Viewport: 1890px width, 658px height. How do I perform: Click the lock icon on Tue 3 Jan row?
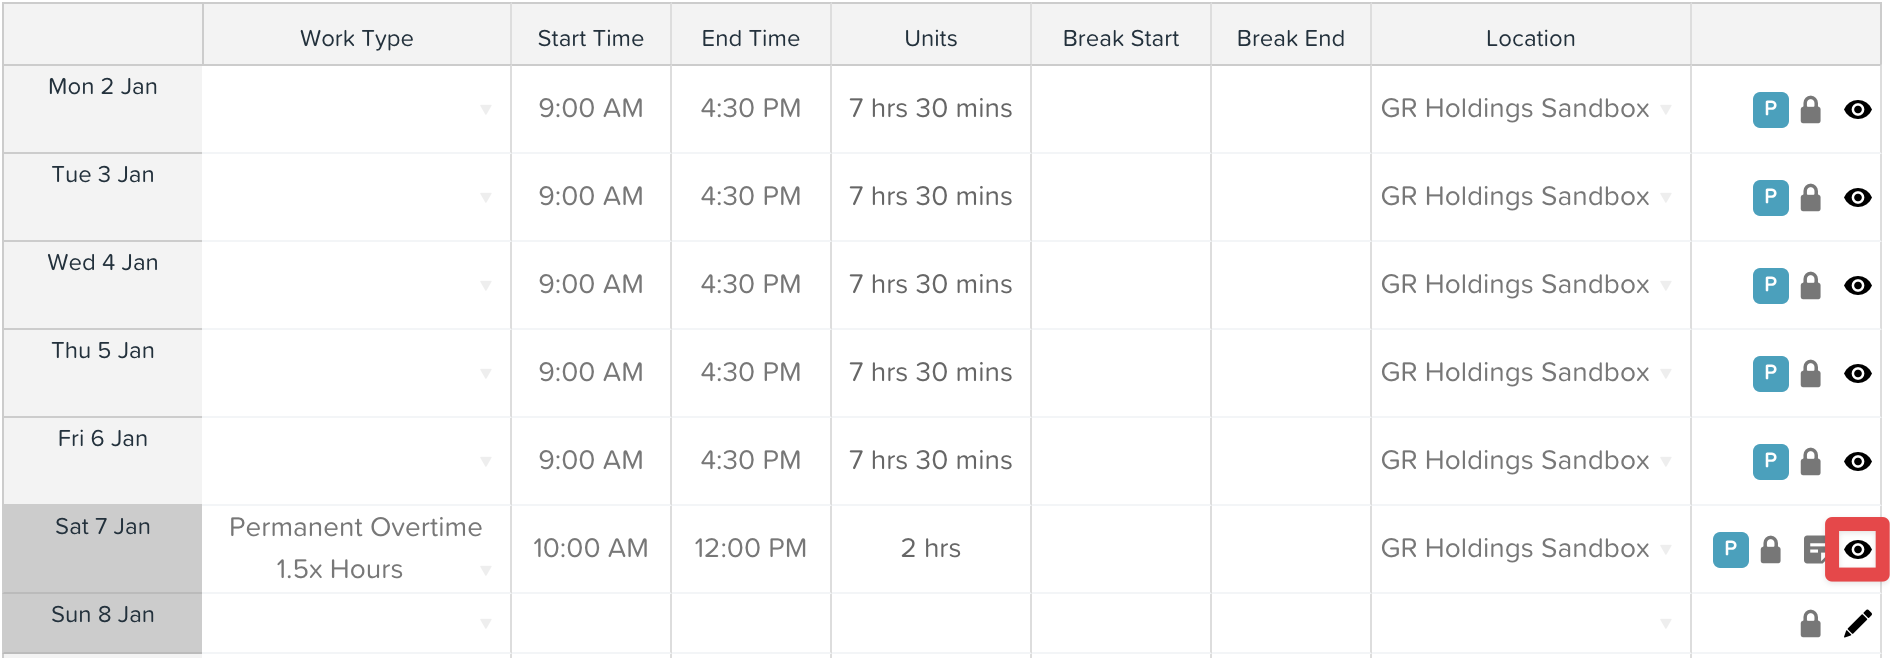[1810, 197]
